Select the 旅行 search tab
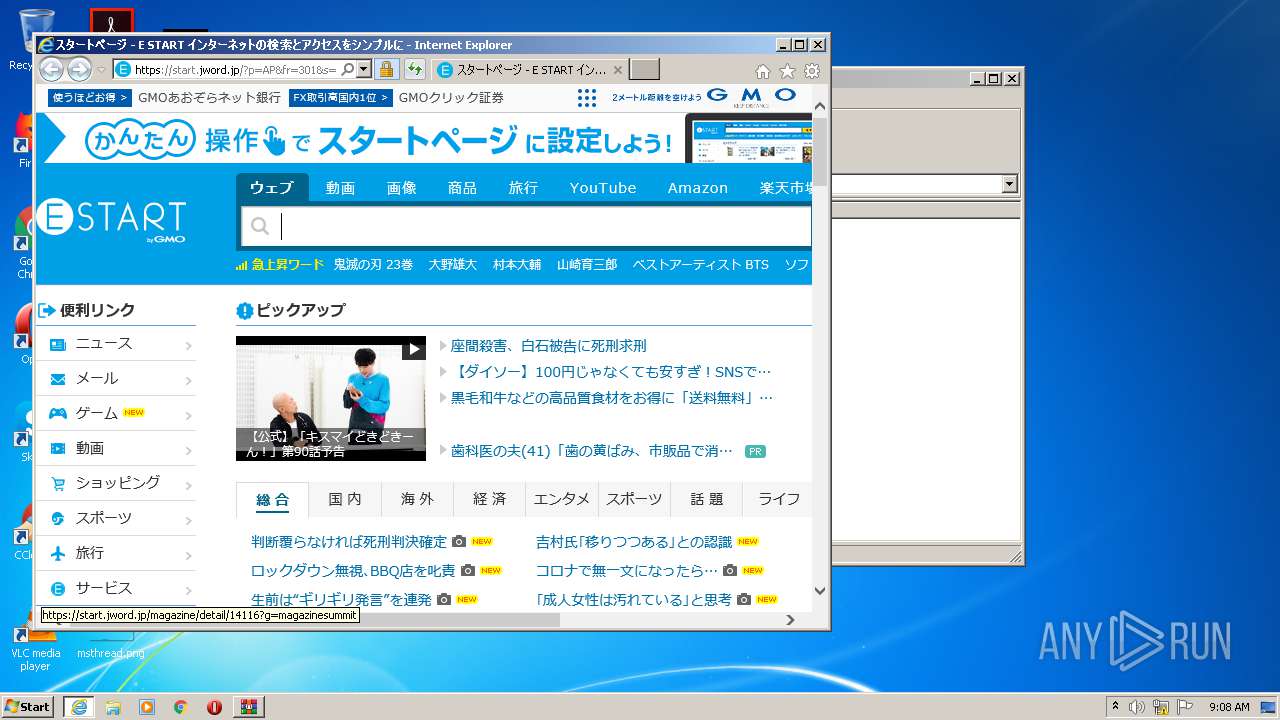This screenshot has height=720, width=1280. [523, 187]
